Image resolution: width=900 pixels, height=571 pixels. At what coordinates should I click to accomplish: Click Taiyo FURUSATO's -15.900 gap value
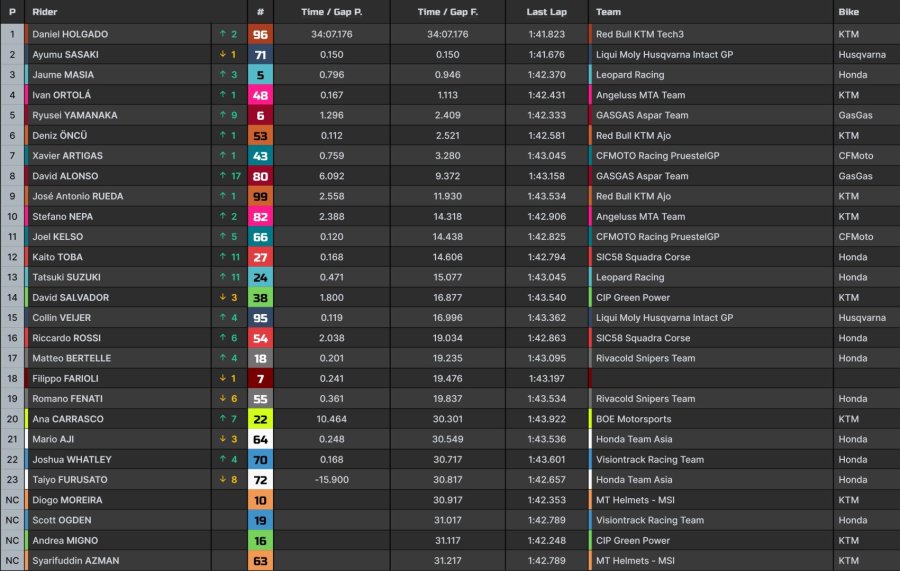pyautogui.click(x=332, y=480)
